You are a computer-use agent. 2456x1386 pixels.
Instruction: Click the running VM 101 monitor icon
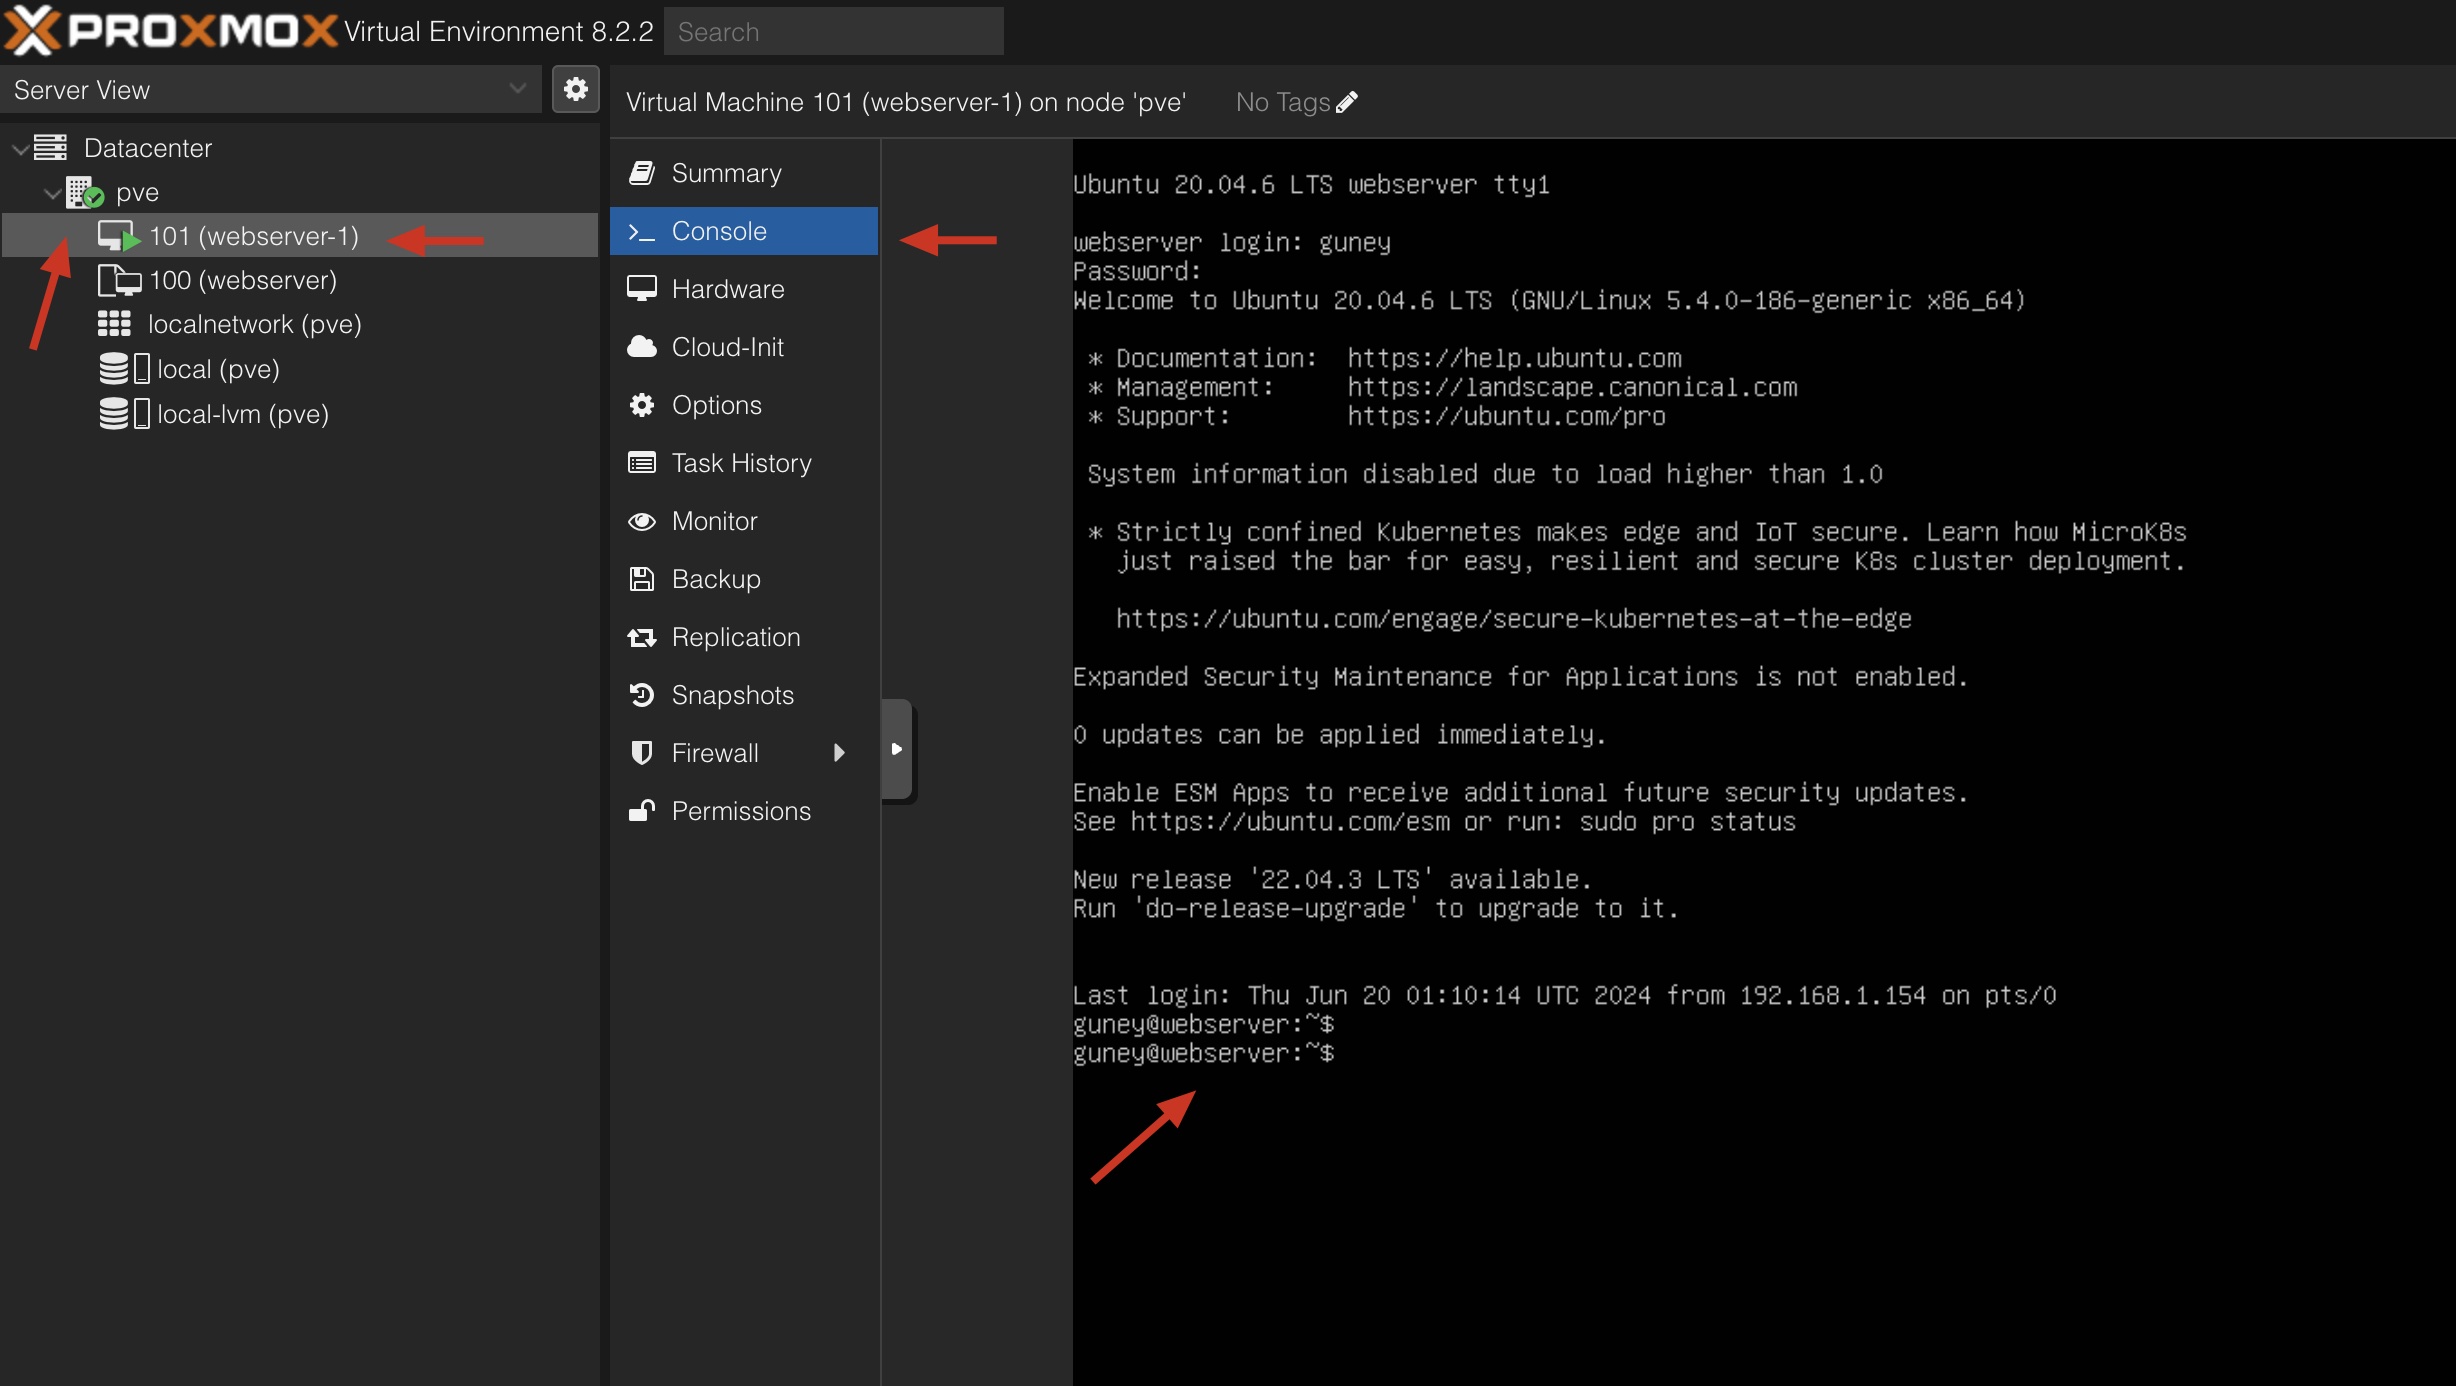coord(118,236)
